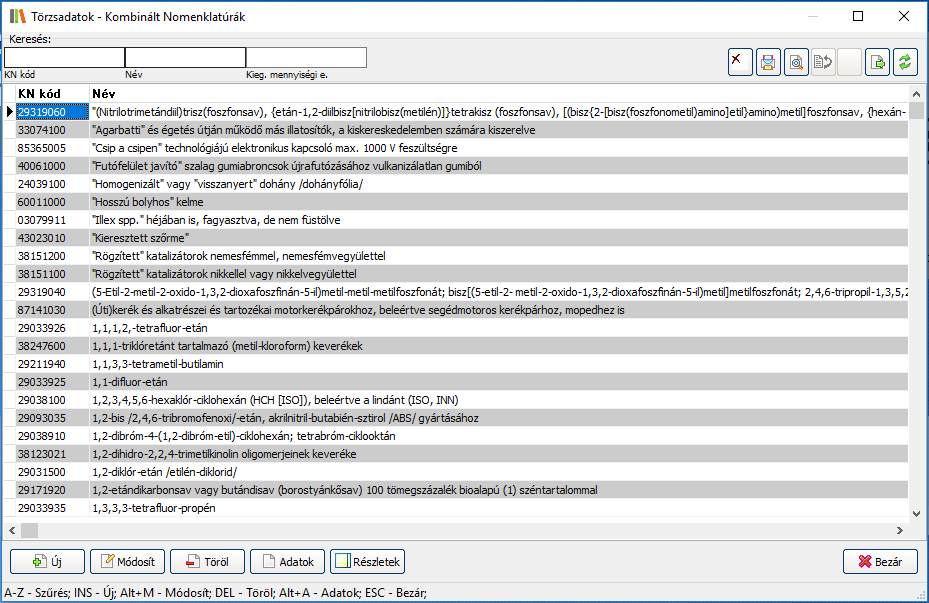The height and width of the screenshot is (603, 929).
Task: Click the Töröl delete button
Action: (207, 562)
